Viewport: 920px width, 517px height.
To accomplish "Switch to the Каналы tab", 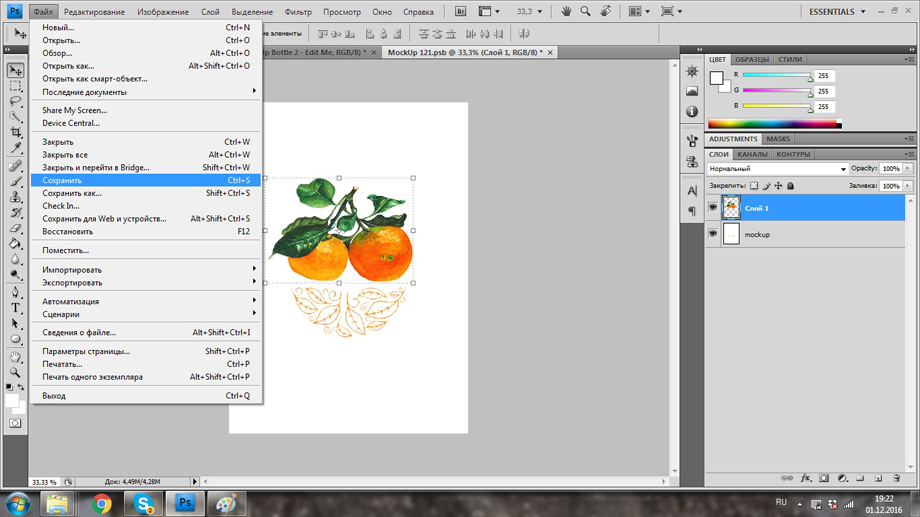I will tap(752, 154).
